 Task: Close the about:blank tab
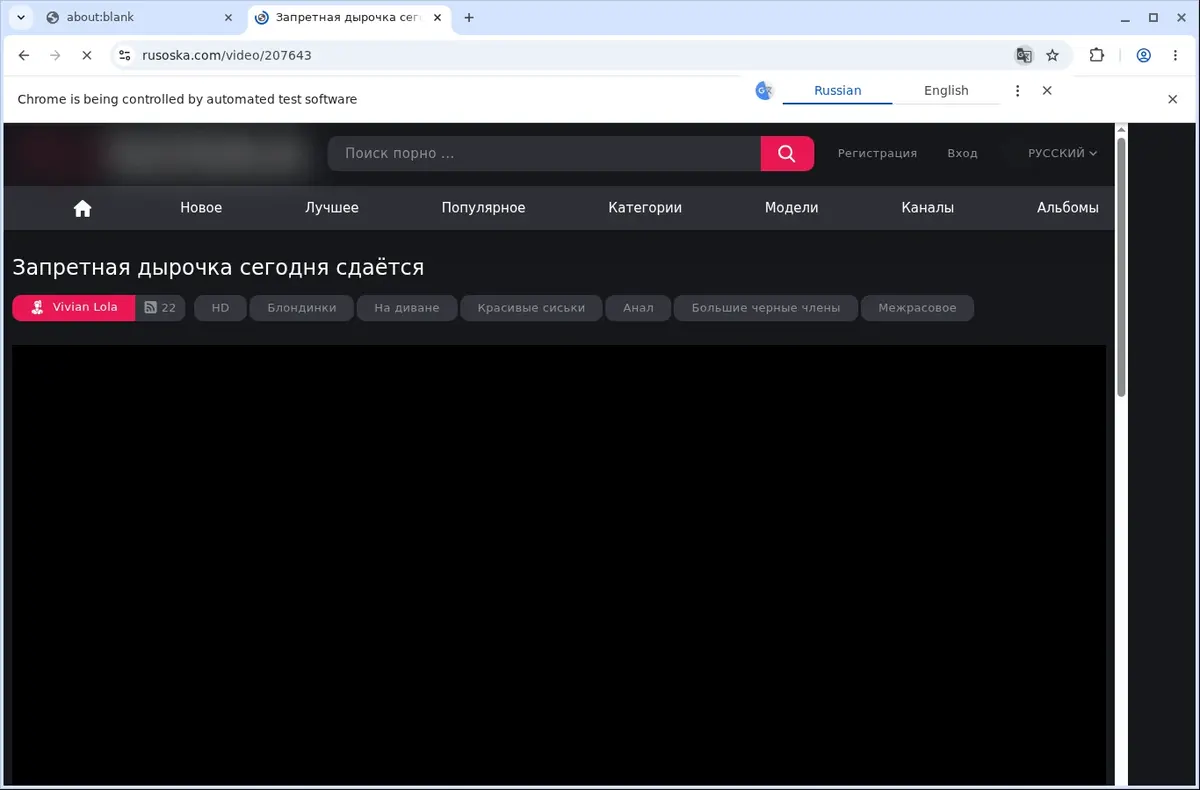[228, 17]
